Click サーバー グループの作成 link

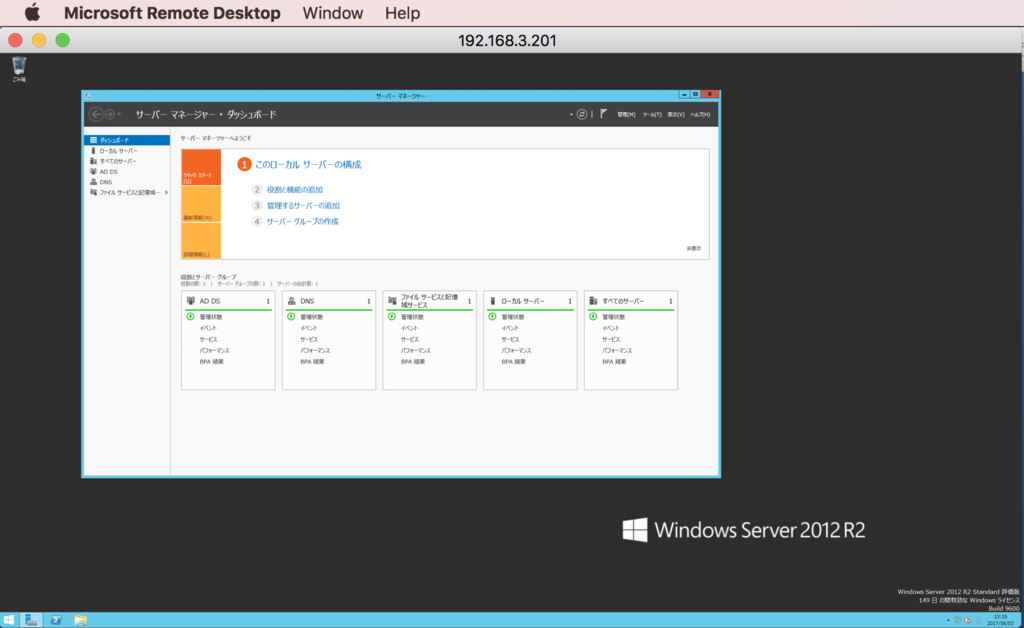click(302, 221)
